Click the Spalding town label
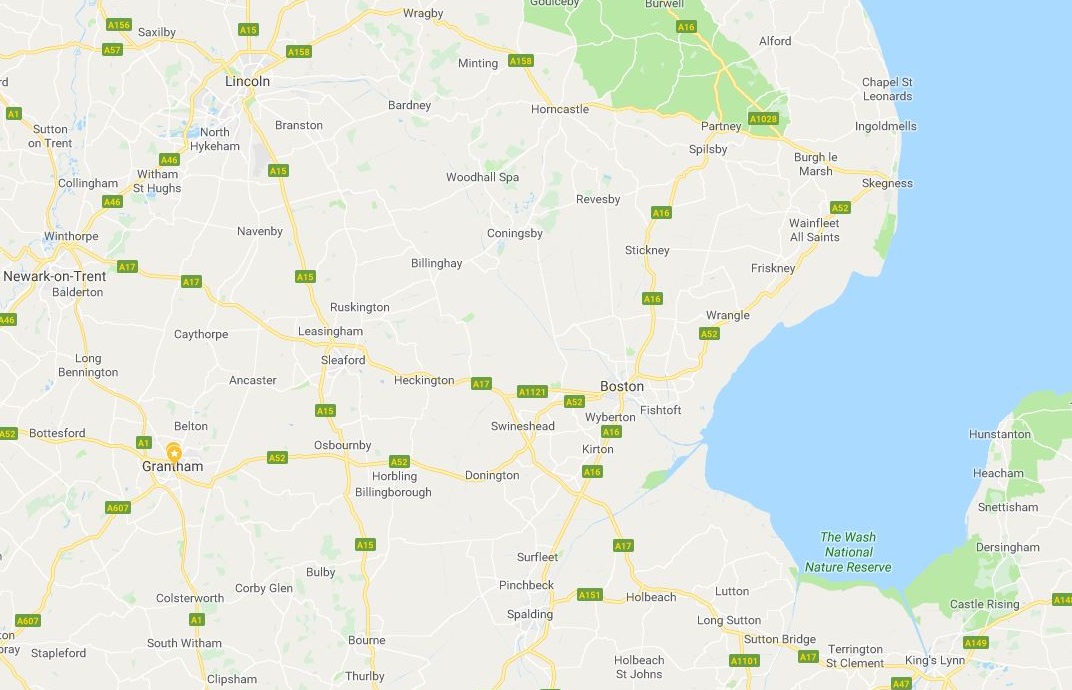The width and height of the screenshot is (1072, 690). (530, 614)
